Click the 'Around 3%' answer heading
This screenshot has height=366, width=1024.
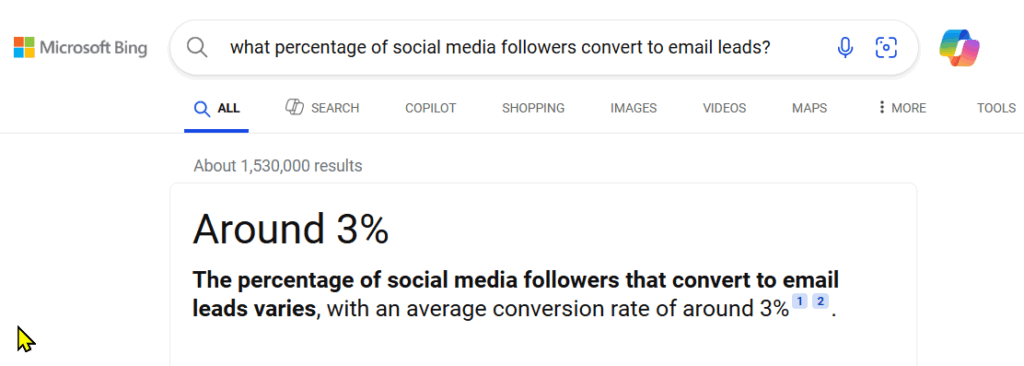291,229
